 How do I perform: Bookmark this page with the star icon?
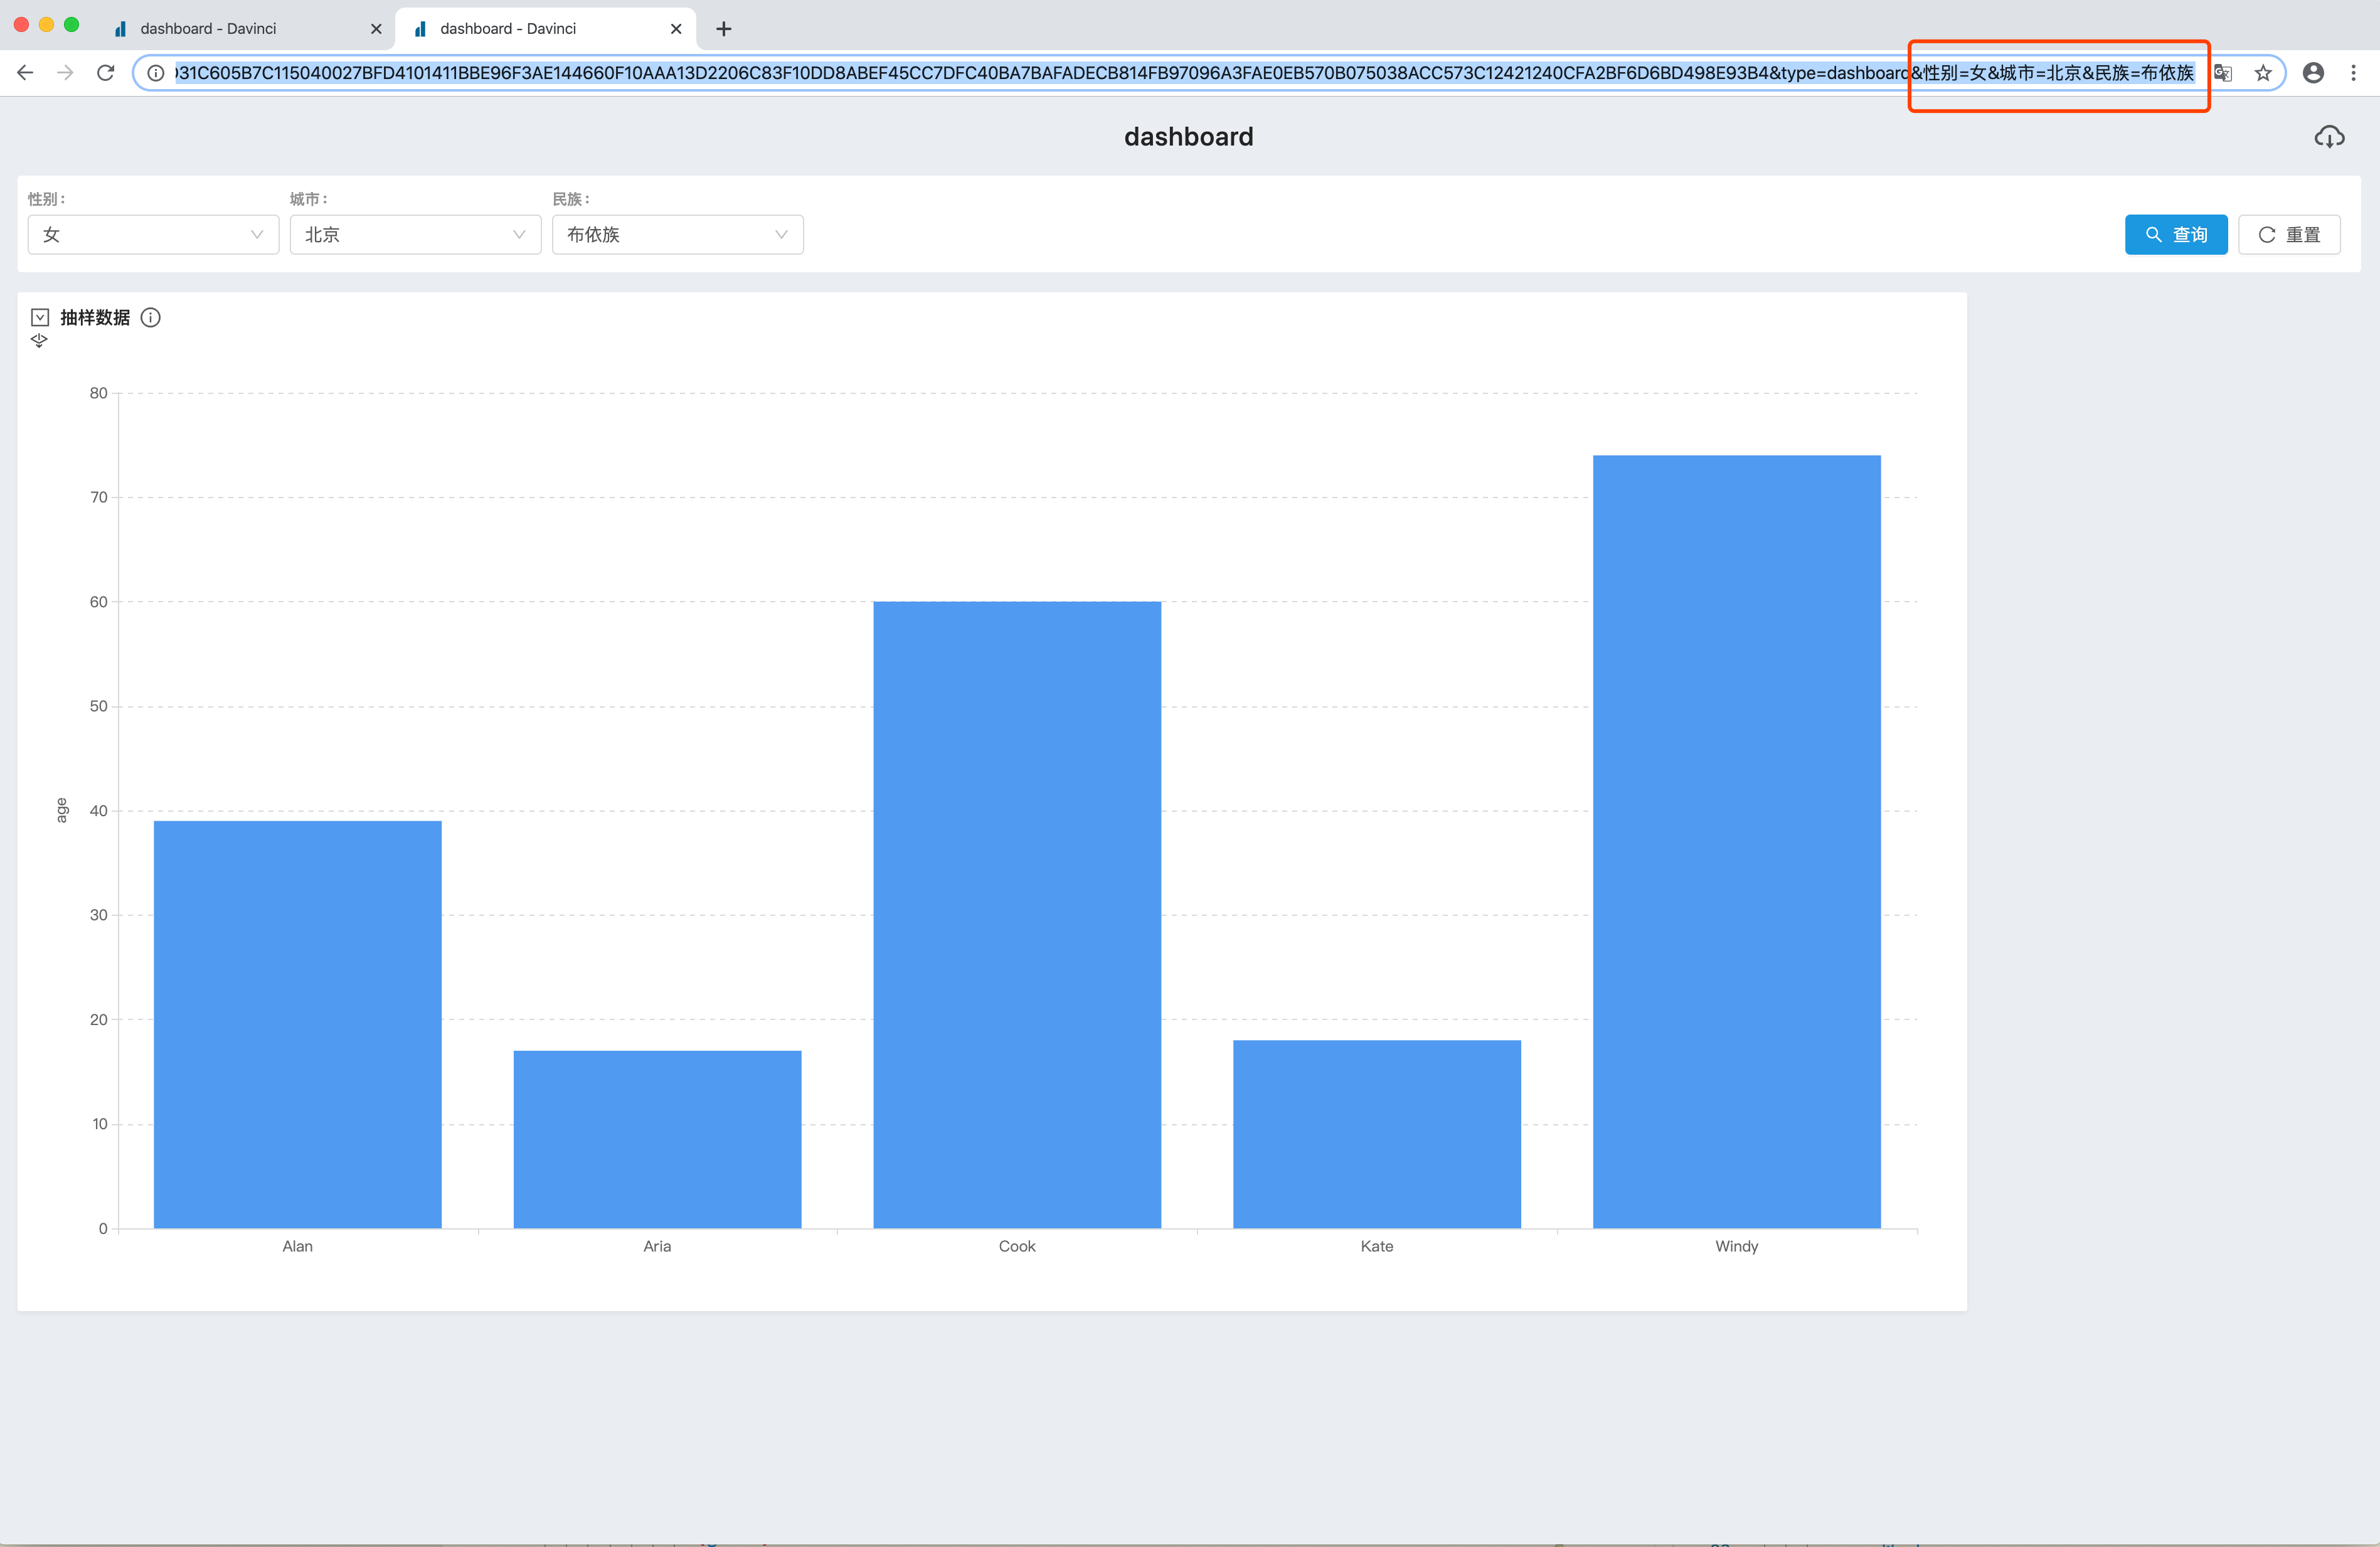coord(2263,73)
